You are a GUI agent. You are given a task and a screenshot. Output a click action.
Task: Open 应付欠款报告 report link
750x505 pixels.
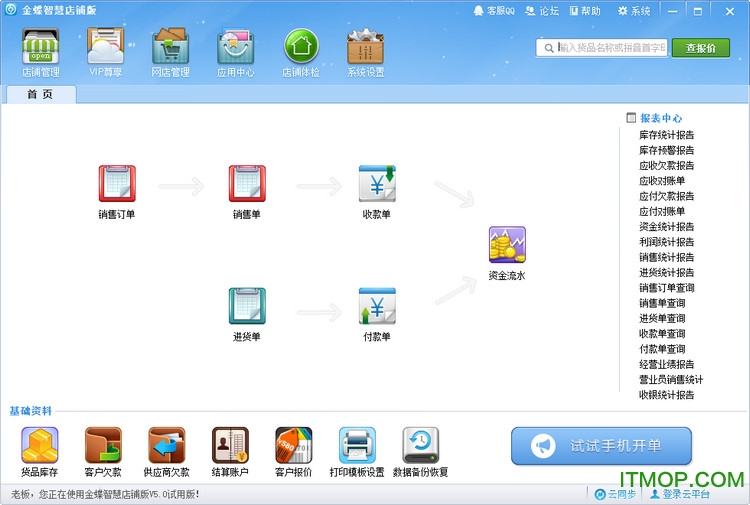tap(666, 197)
